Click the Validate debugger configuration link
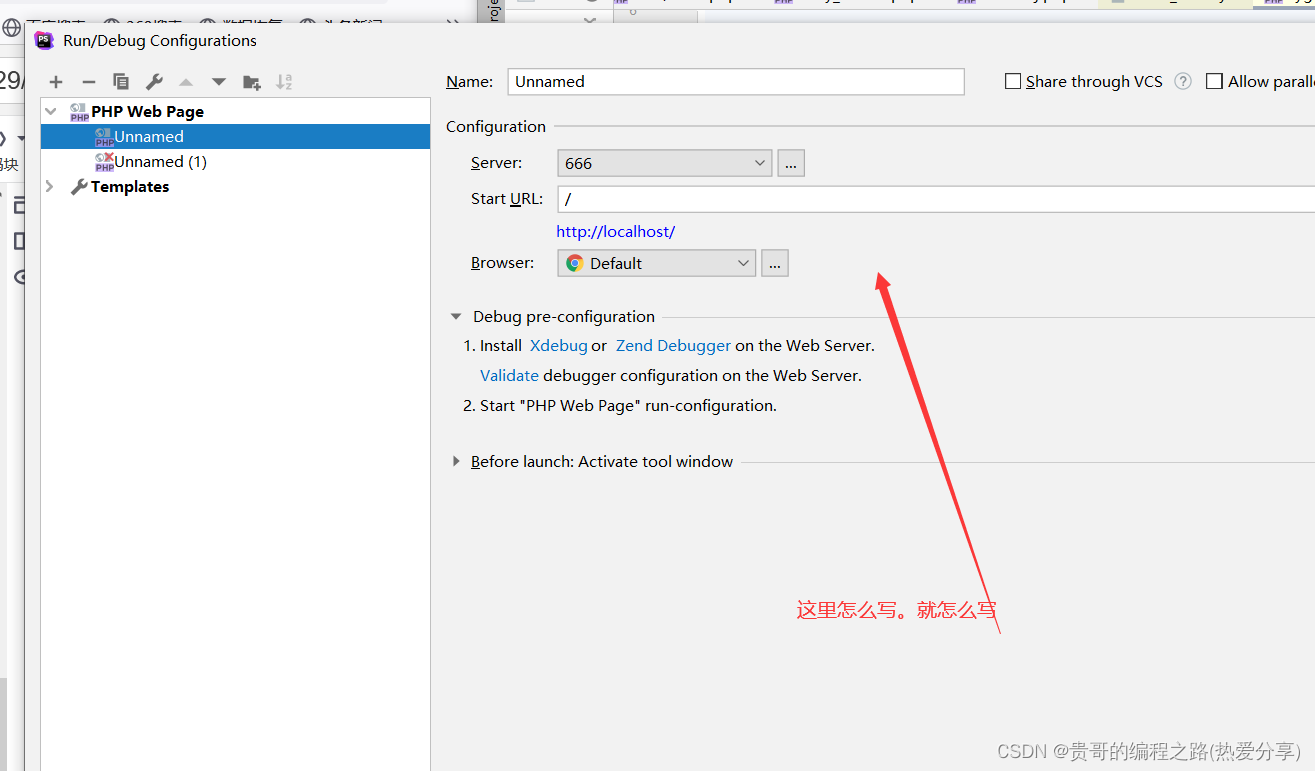This screenshot has height=771, width=1315. coord(509,376)
